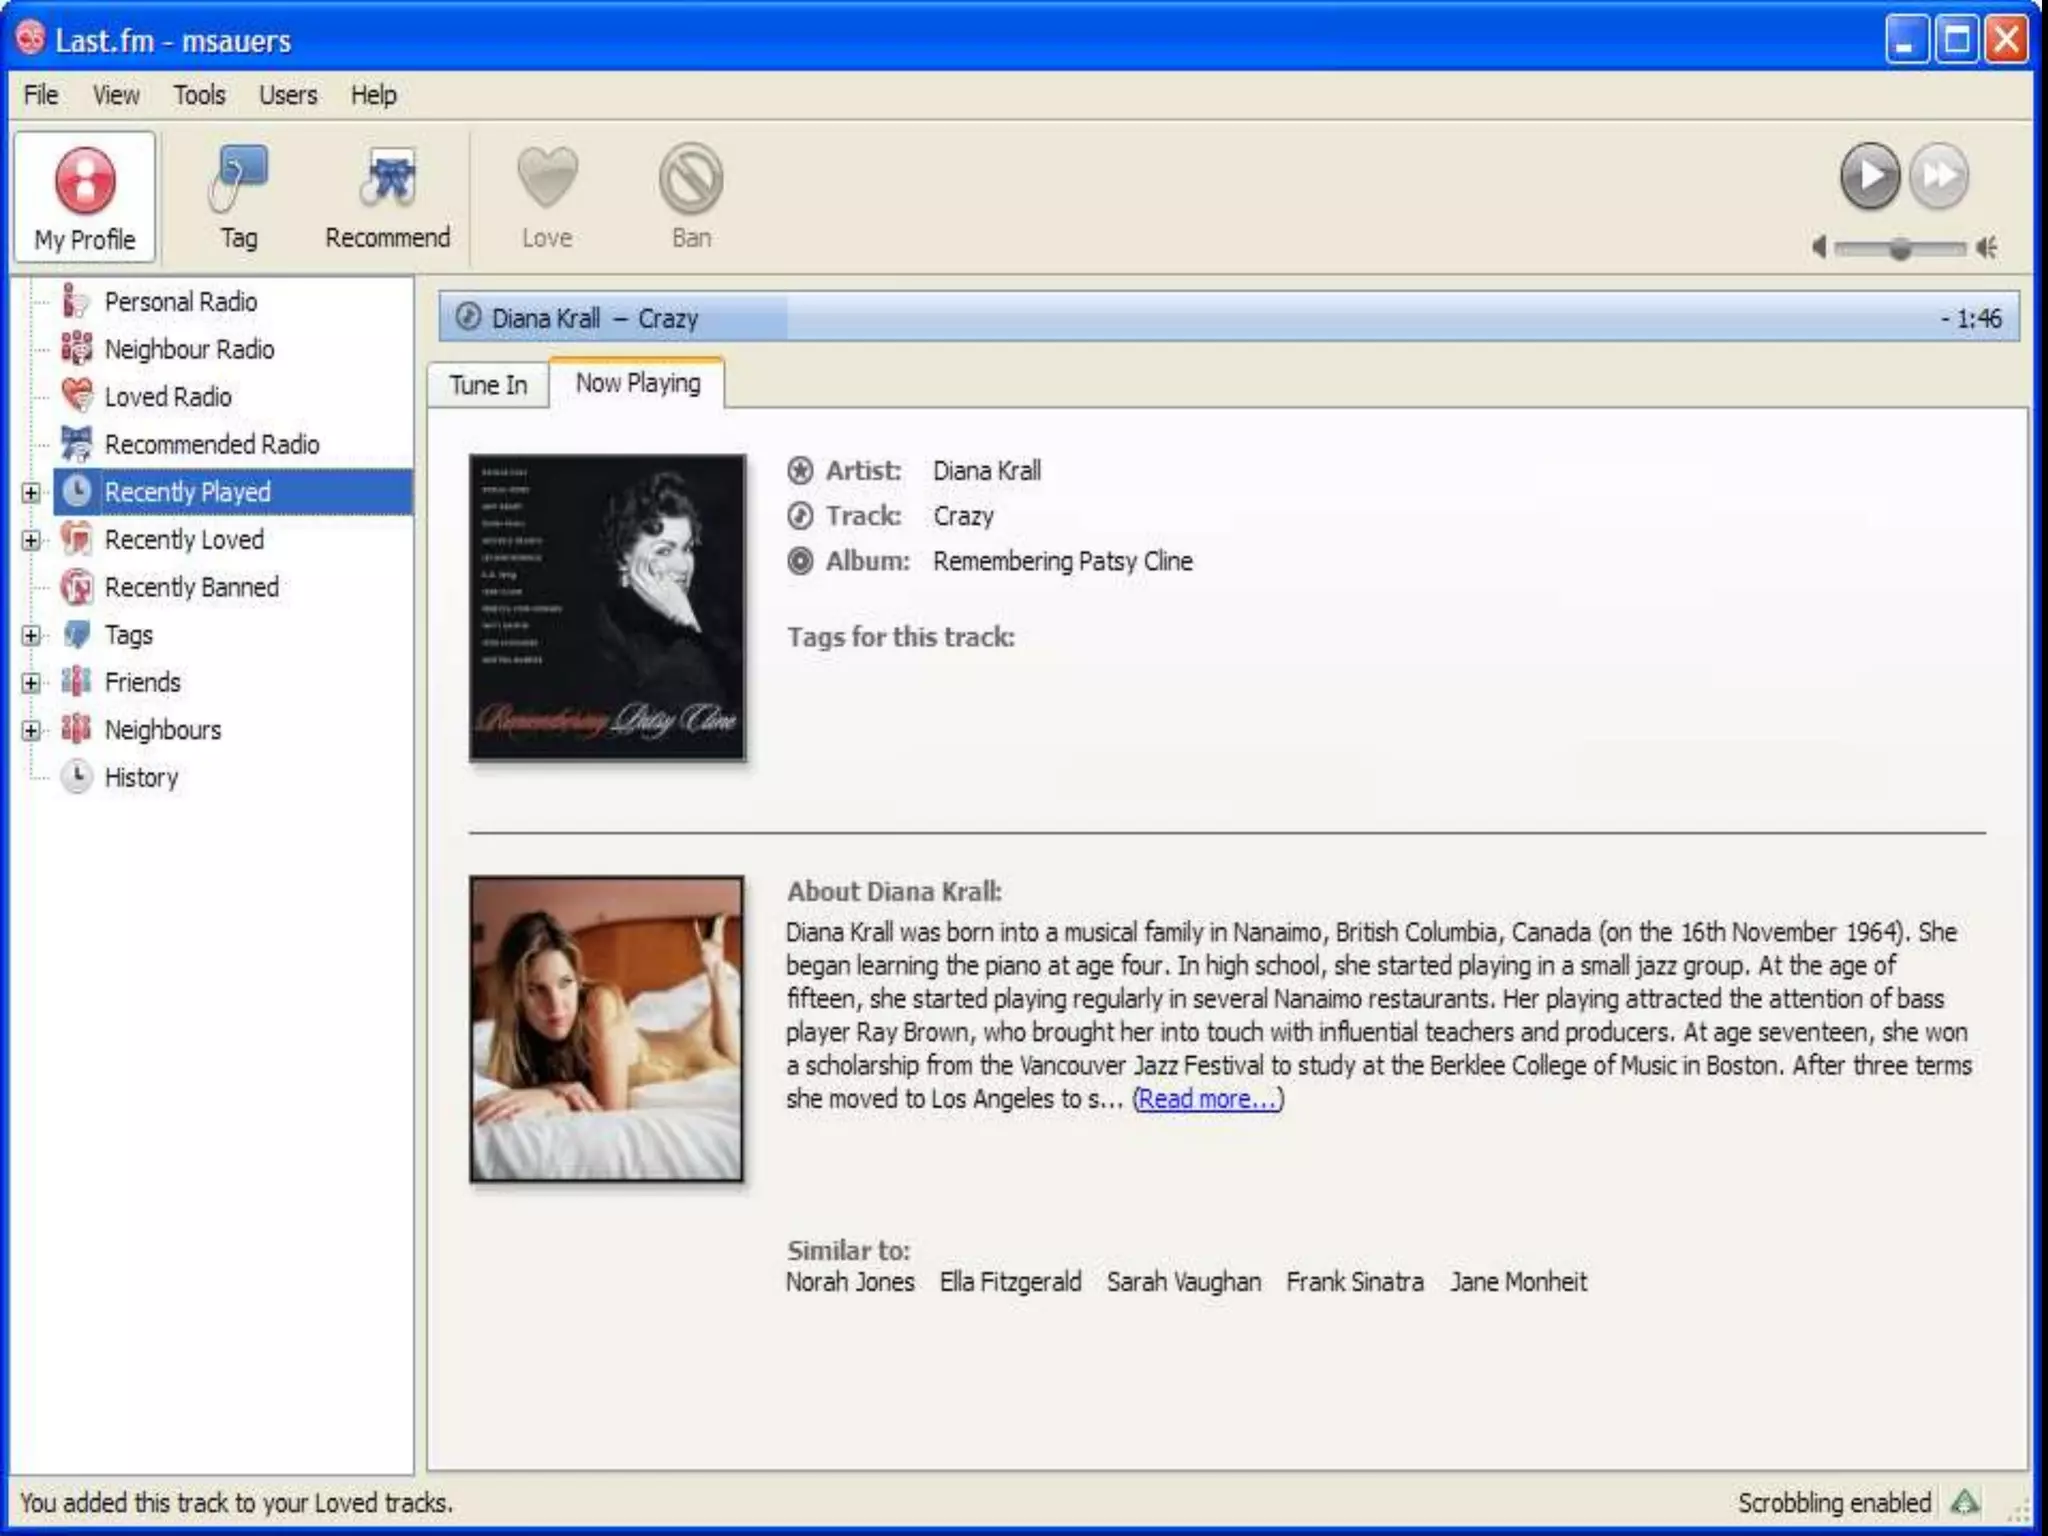This screenshot has height=1536, width=2048.
Task: Open the View menu
Action: (116, 95)
